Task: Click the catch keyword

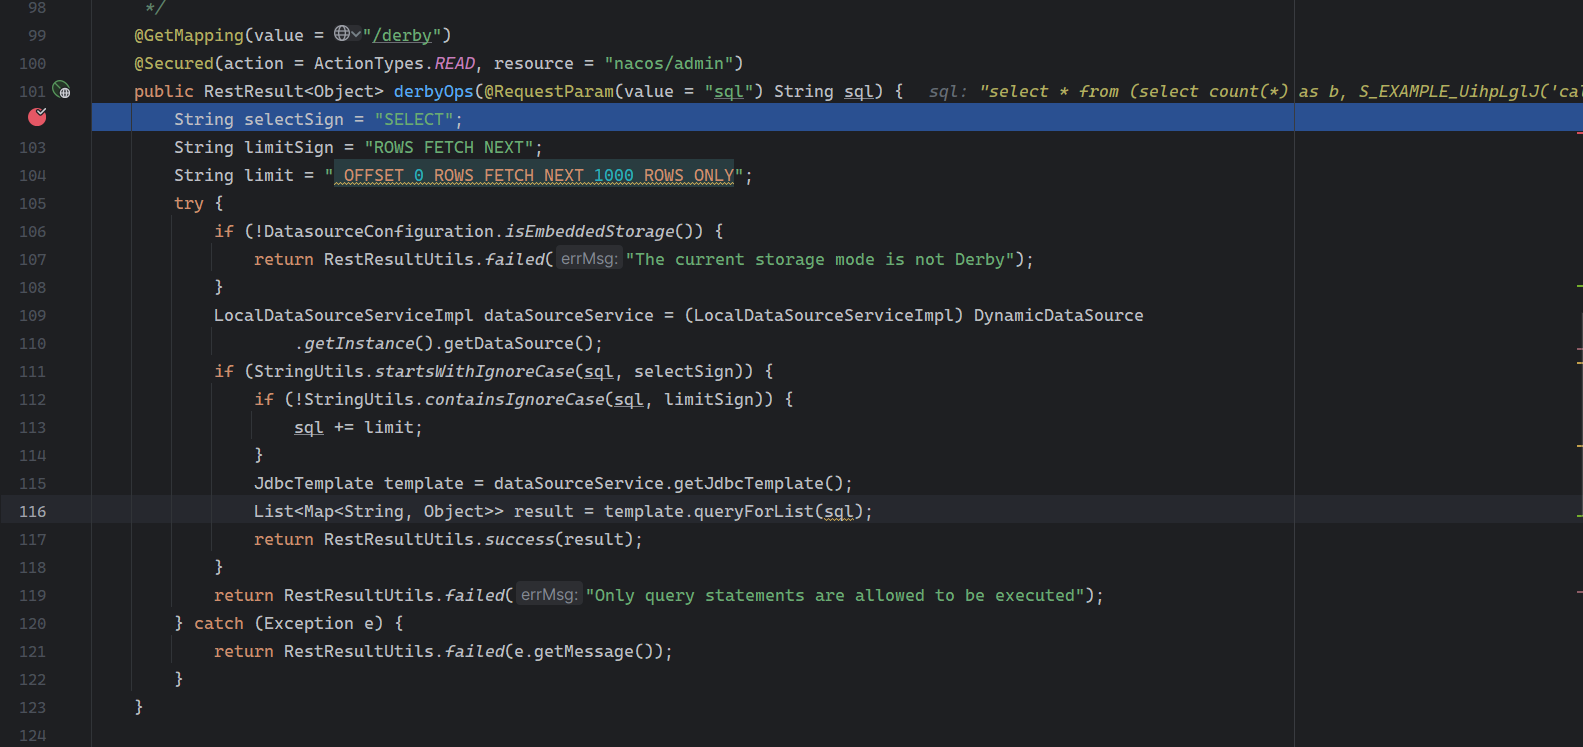Action: (219, 623)
